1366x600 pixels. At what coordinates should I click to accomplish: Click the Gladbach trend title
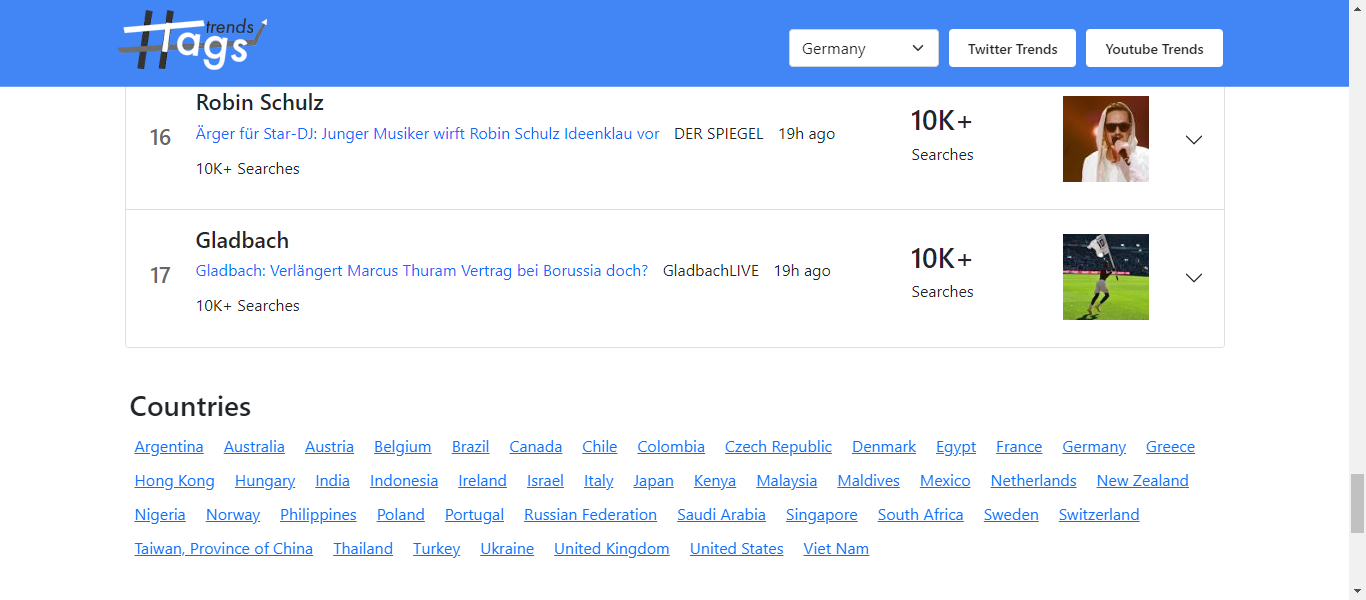pos(242,241)
